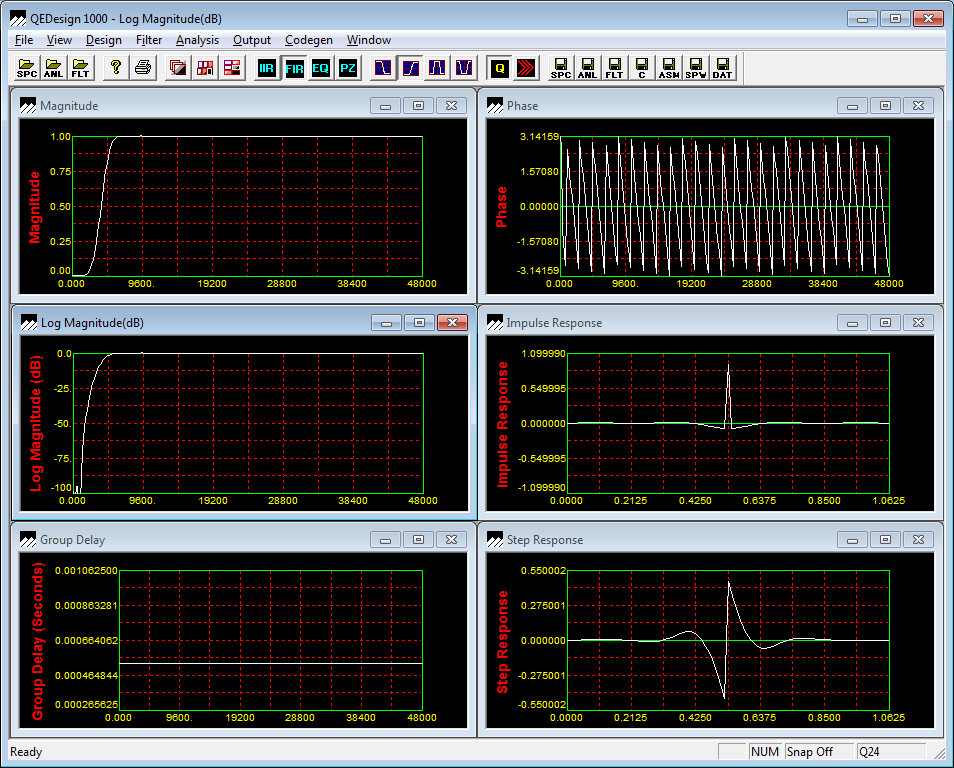The image size is (954, 768).
Task: Click the Print icon in toolbar
Action: pos(143,68)
